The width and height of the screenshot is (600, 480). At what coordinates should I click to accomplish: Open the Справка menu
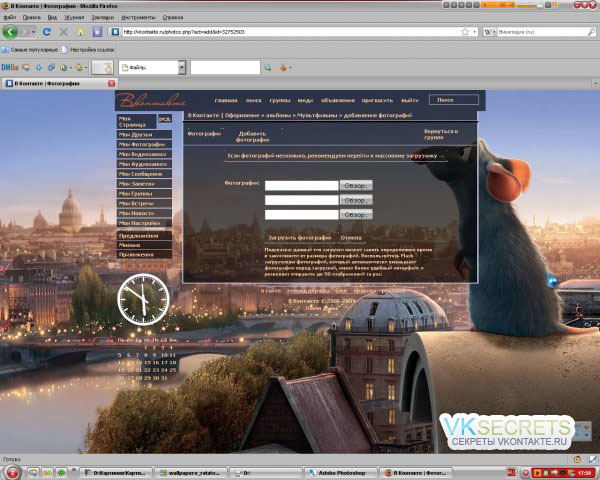pyautogui.click(x=173, y=17)
